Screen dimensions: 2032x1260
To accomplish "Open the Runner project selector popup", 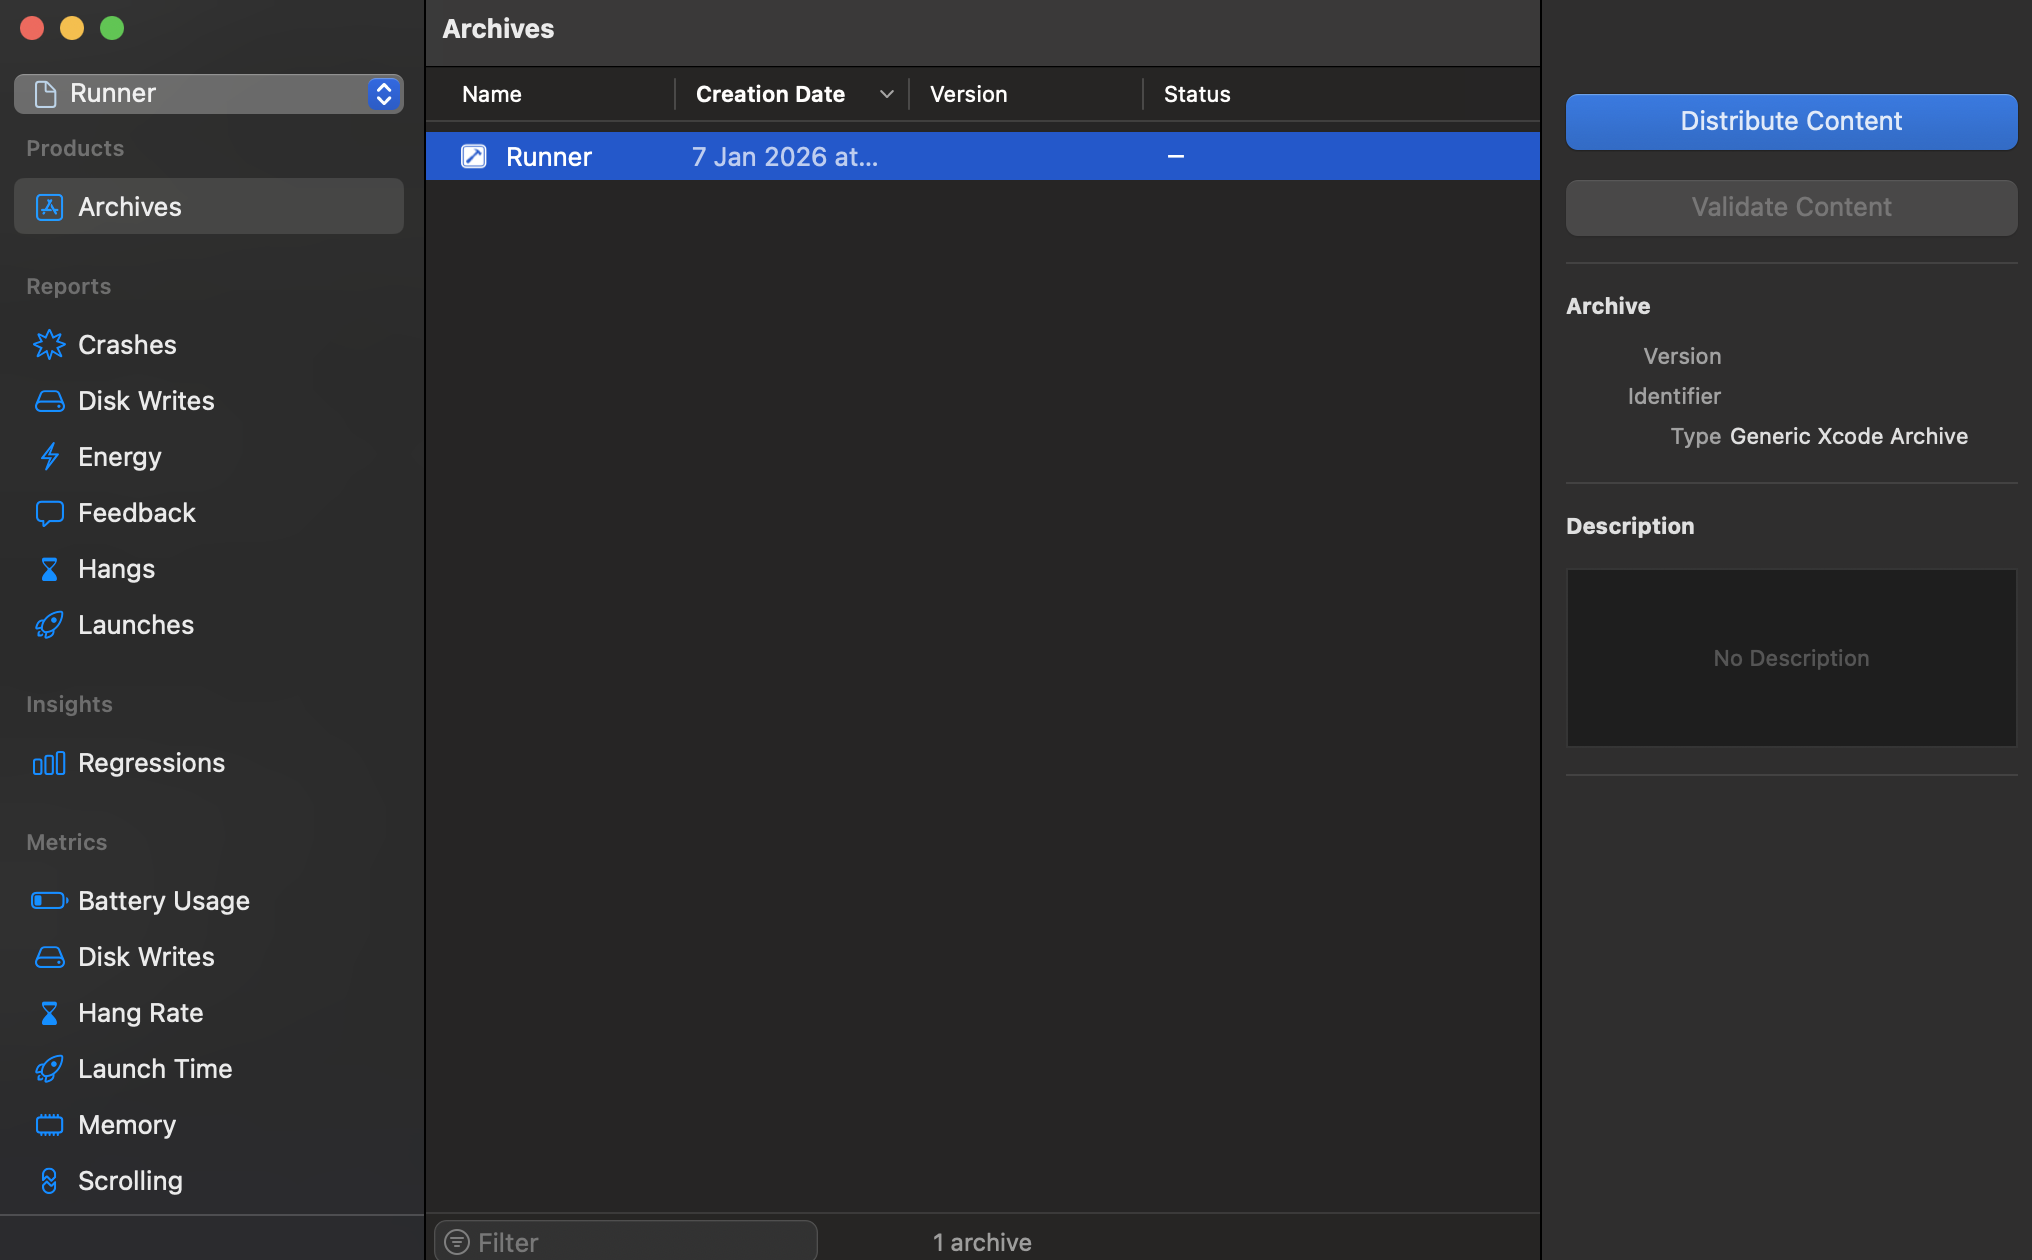I will click(x=208, y=94).
